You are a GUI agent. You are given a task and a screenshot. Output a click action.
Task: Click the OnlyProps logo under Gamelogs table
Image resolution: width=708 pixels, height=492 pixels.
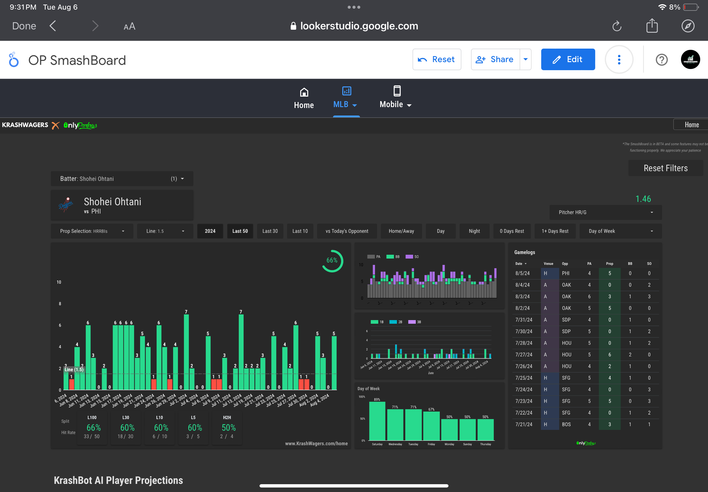[586, 443]
